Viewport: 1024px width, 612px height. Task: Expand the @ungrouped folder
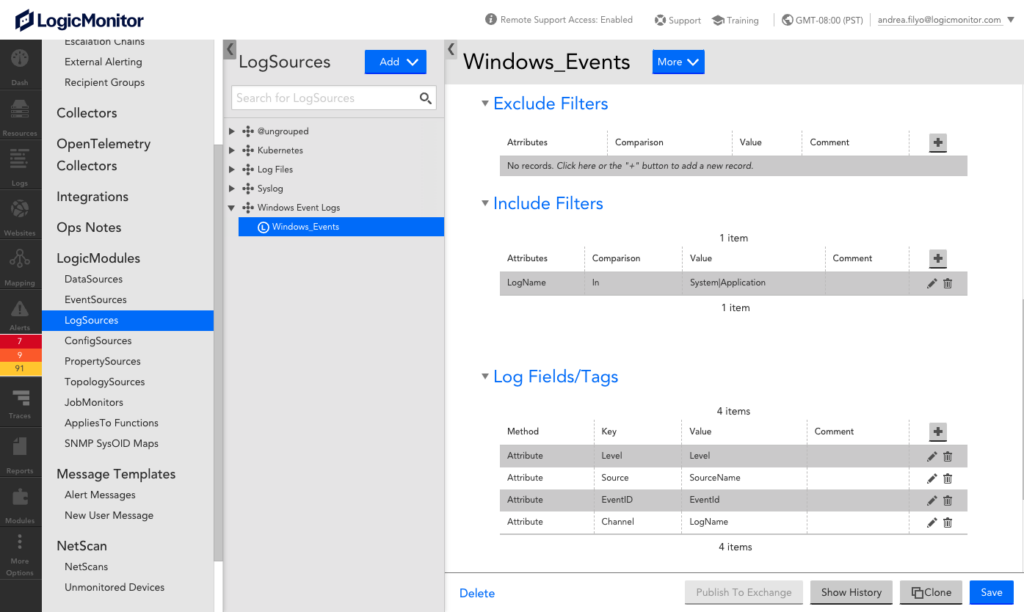231,131
